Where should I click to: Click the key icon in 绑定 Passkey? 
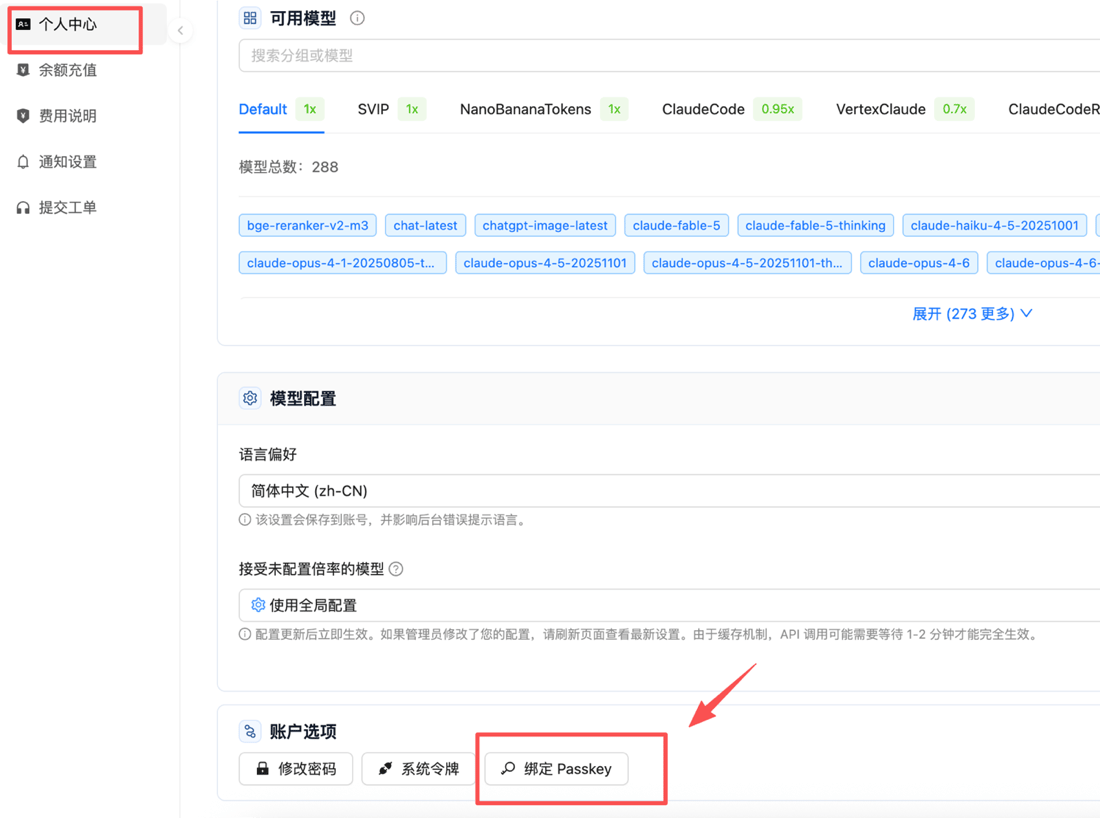(x=508, y=768)
